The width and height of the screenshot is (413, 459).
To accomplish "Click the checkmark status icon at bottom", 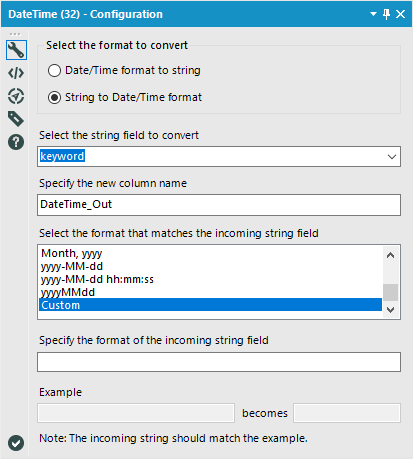I will pos(16,443).
